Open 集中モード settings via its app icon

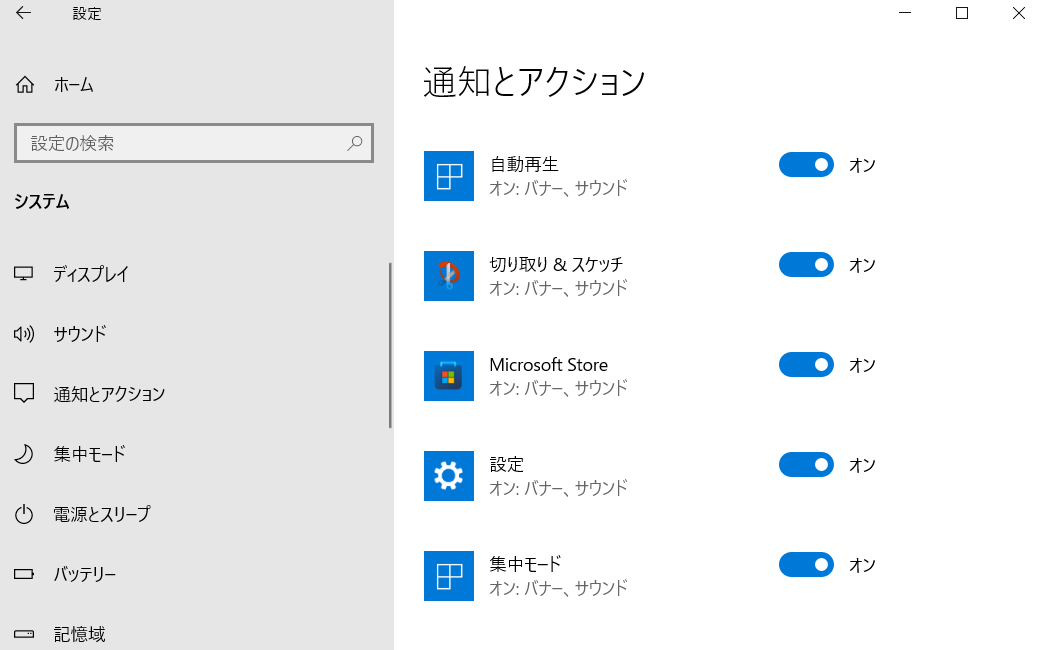point(448,576)
